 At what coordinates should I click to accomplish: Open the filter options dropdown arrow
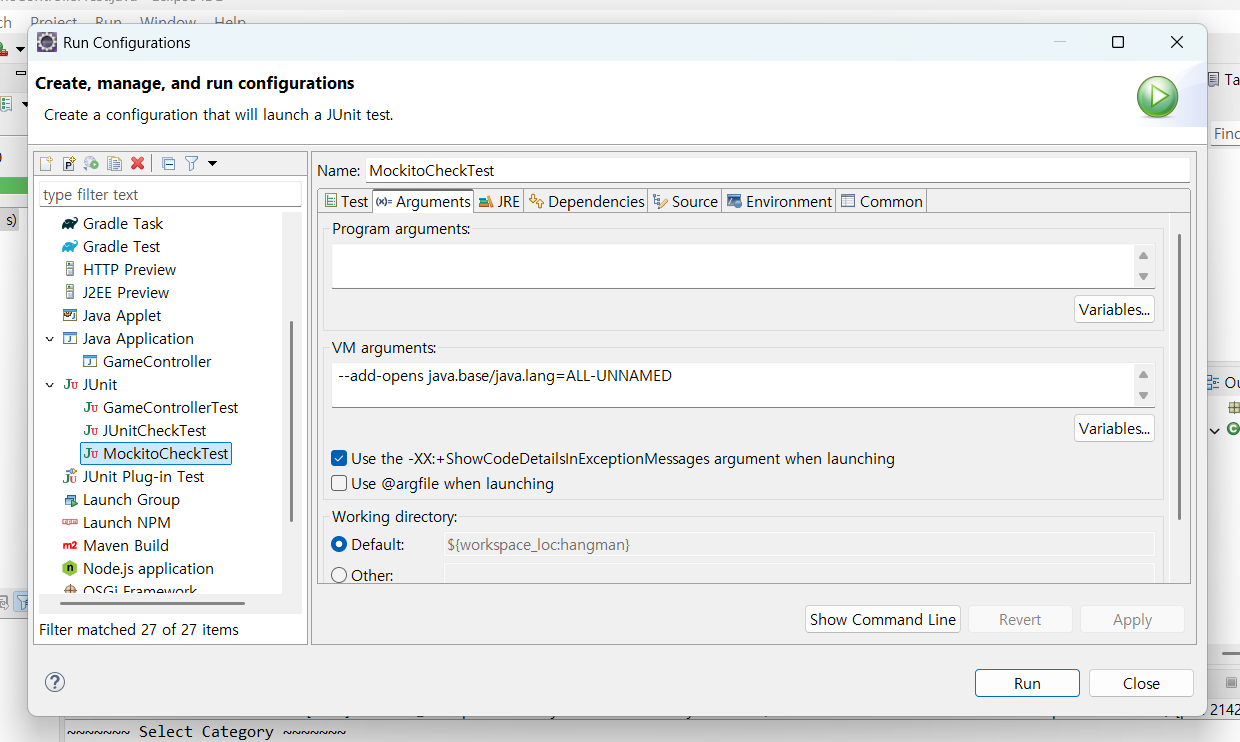coord(212,163)
